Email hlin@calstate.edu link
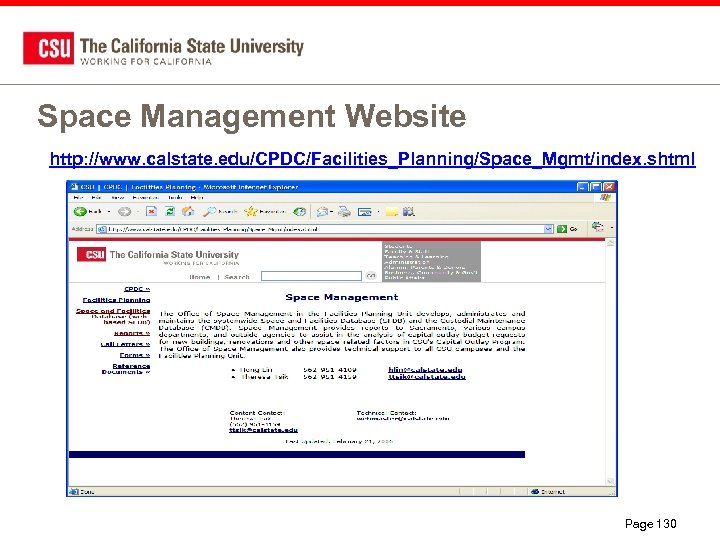The width and height of the screenshot is (720, 540). (x=425, y=370)
